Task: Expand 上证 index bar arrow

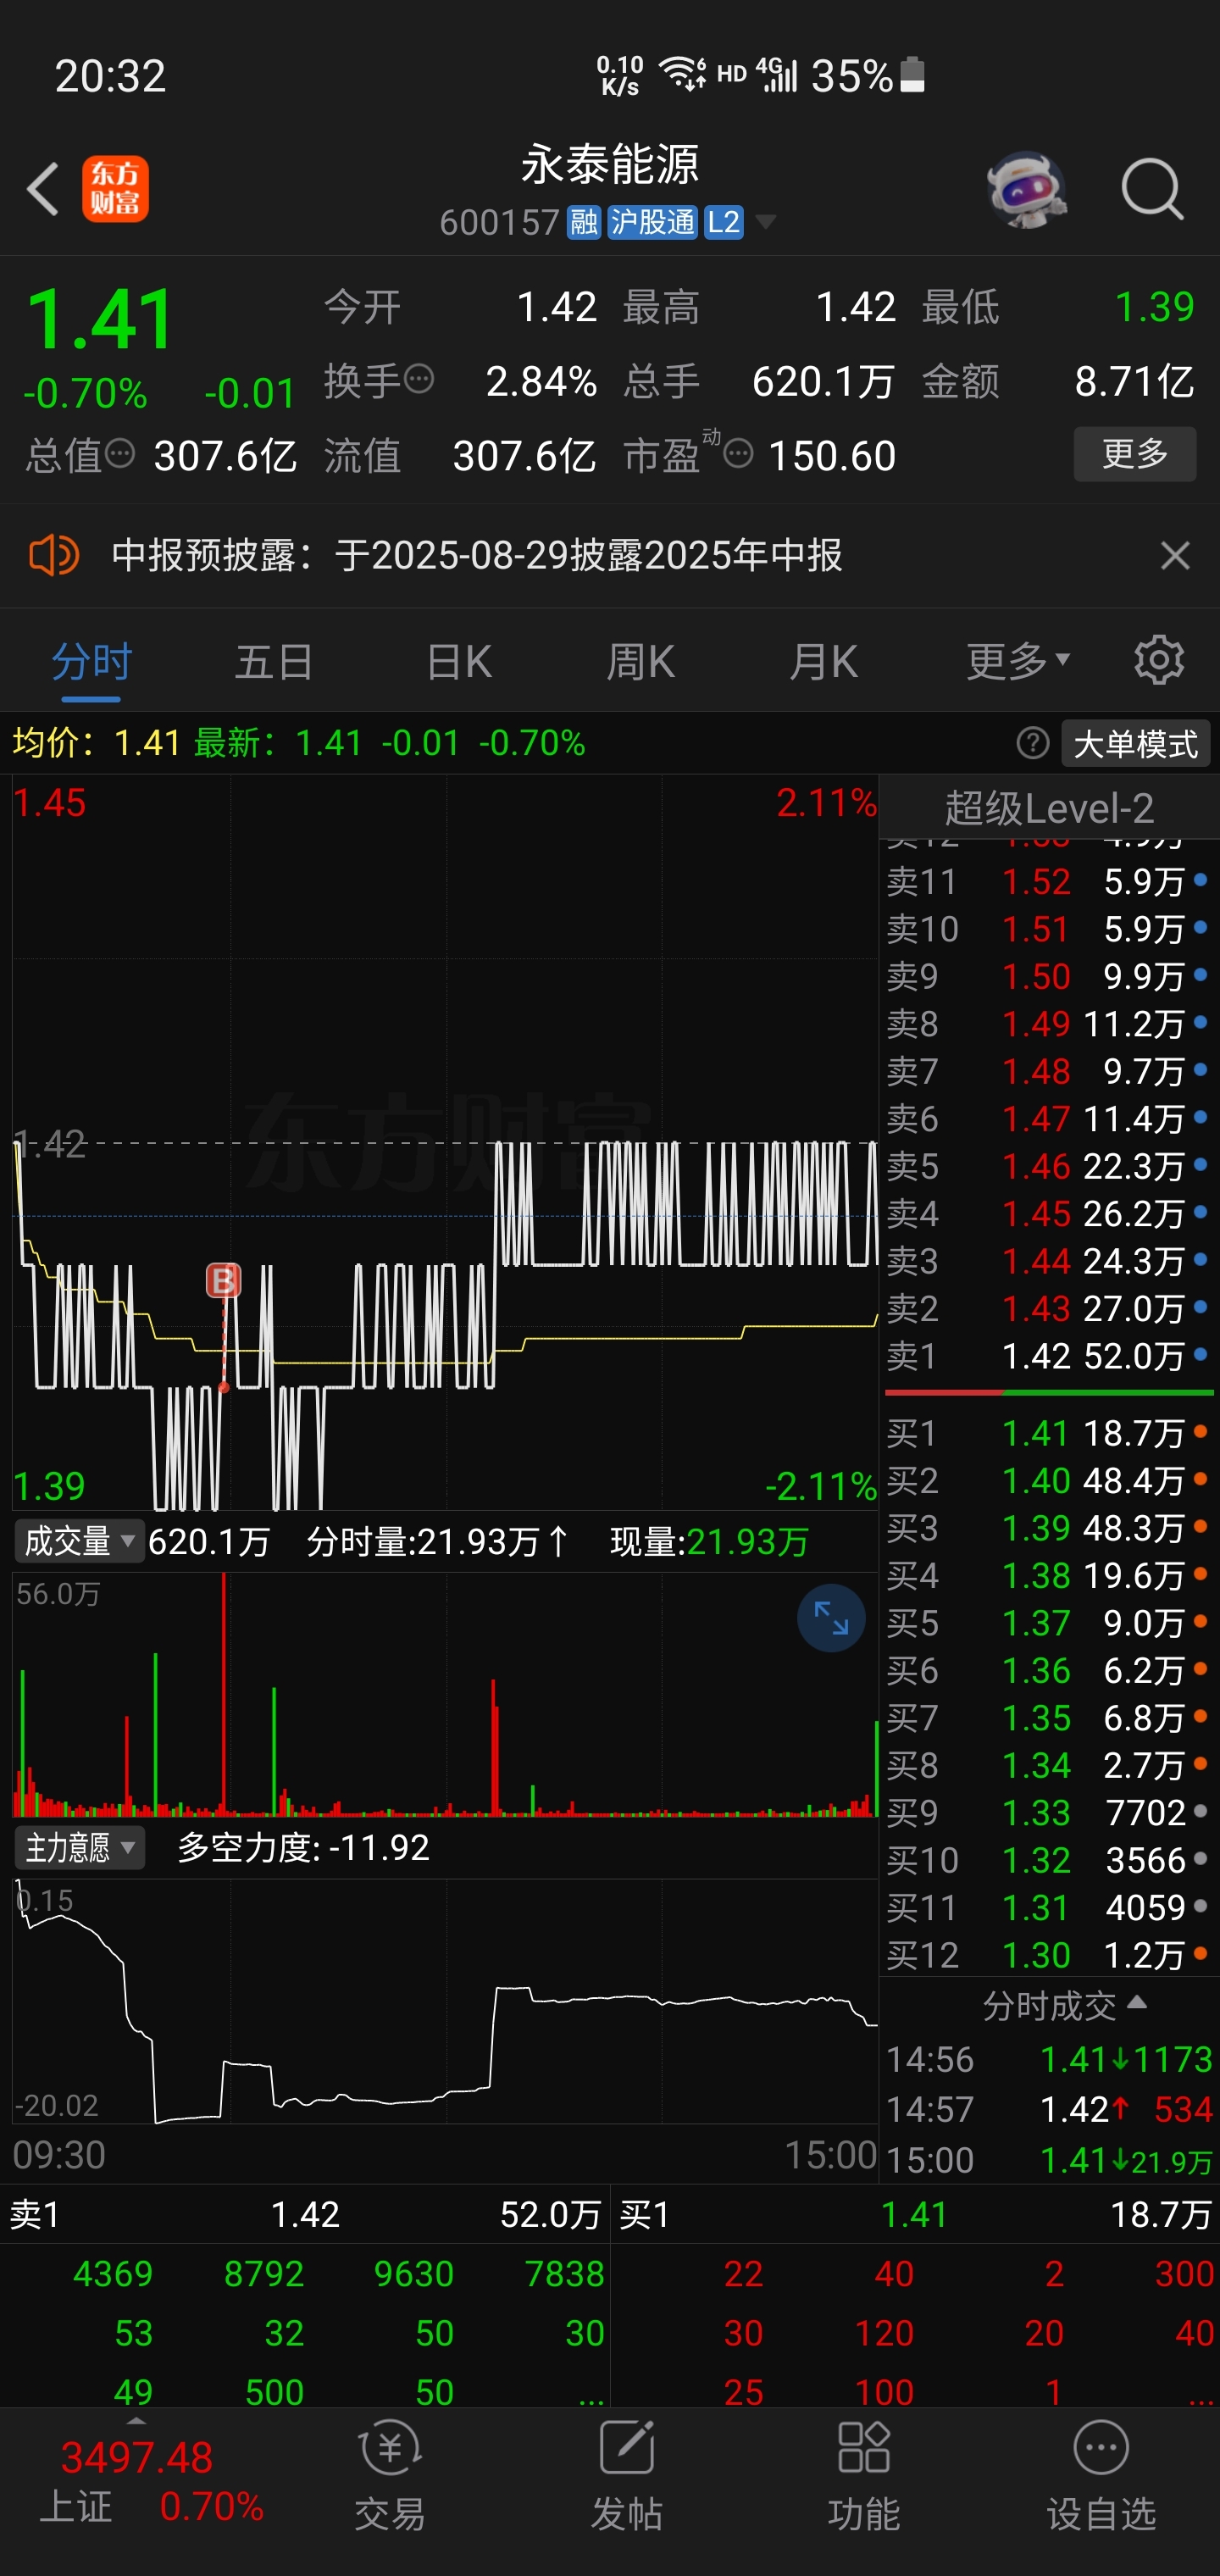Action: pos(137,2422)
